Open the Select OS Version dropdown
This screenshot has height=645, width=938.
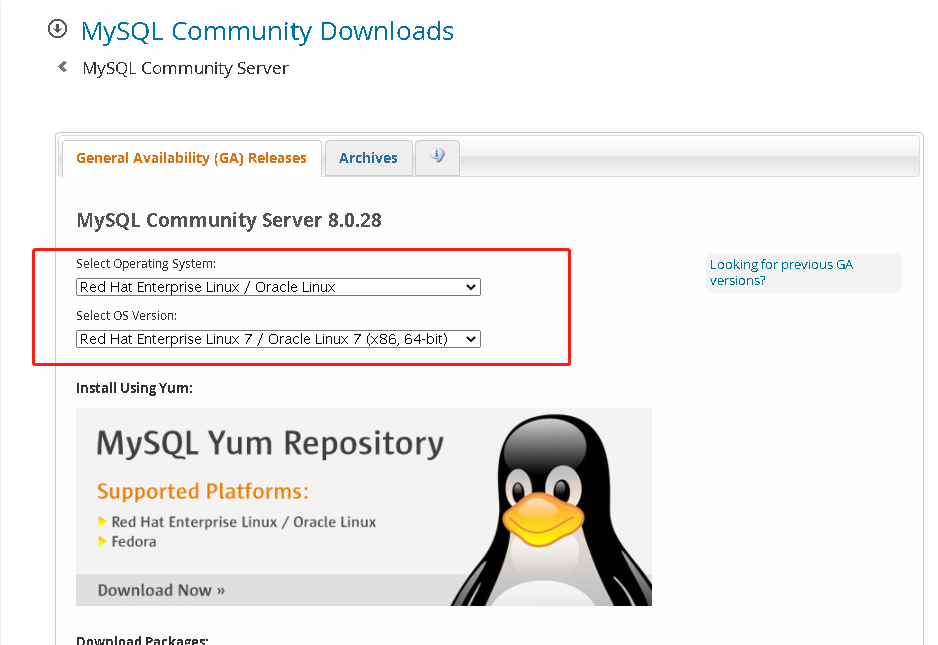click(278, 339)
